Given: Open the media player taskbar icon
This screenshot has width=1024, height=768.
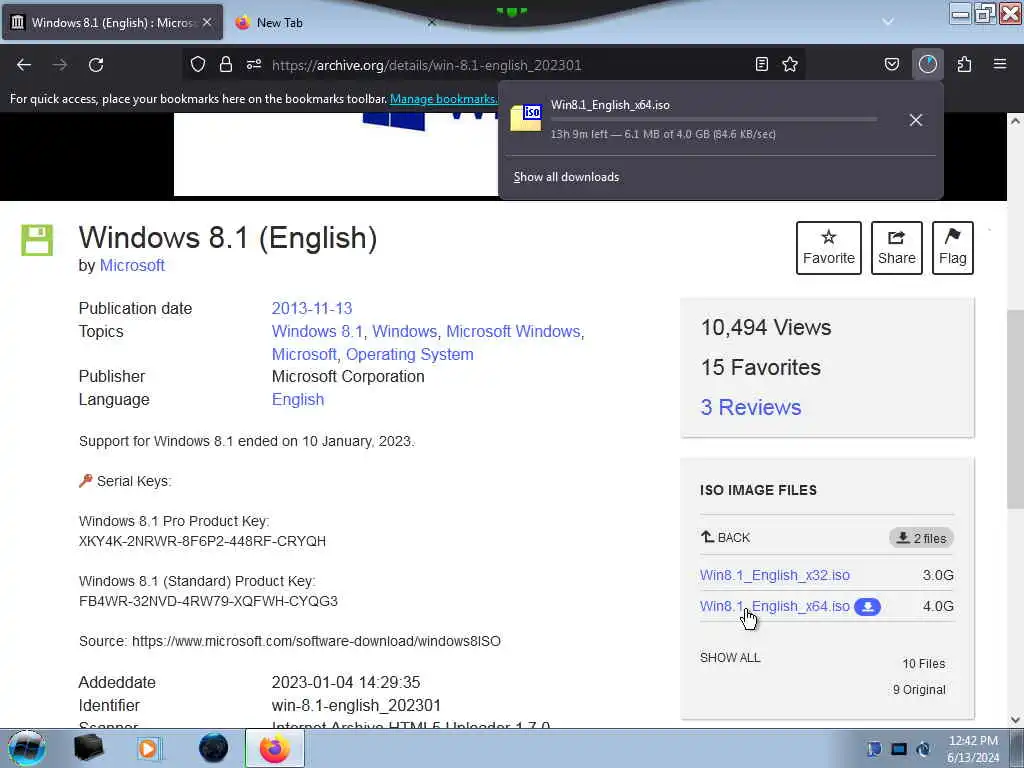Looking at the screenshot, I should (x=148, y=748).
